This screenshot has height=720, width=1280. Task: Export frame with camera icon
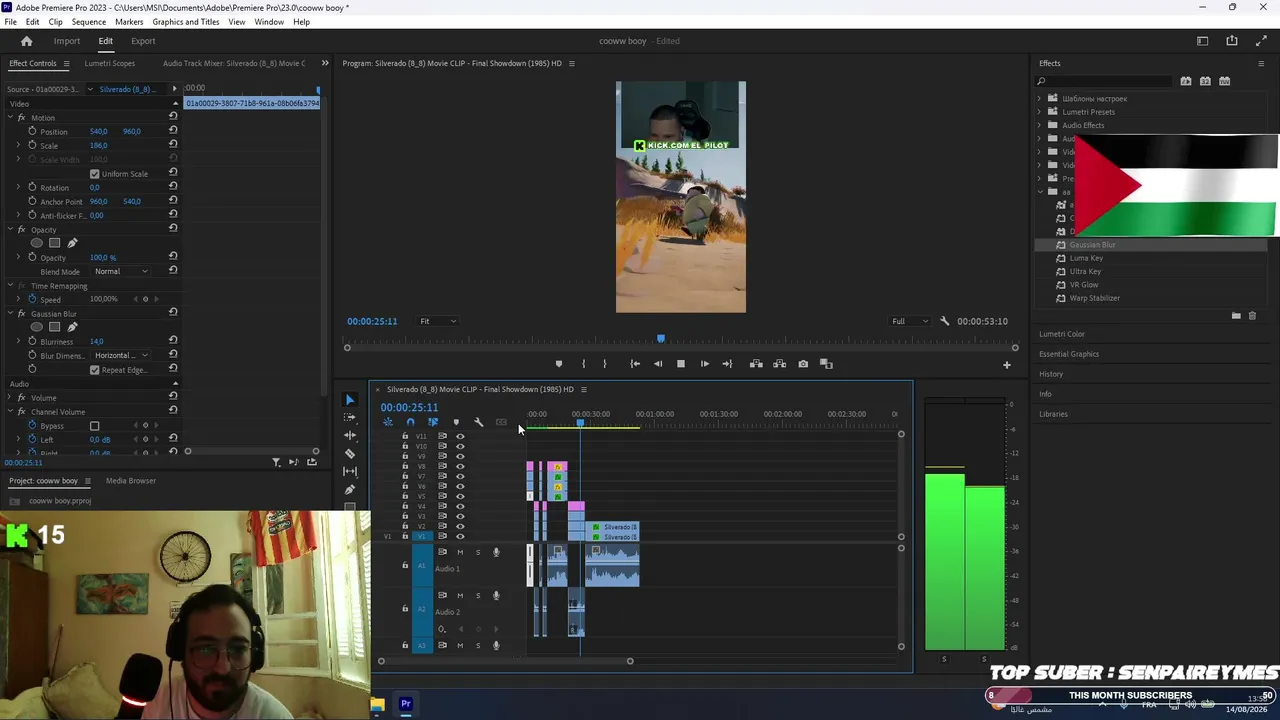803,364
